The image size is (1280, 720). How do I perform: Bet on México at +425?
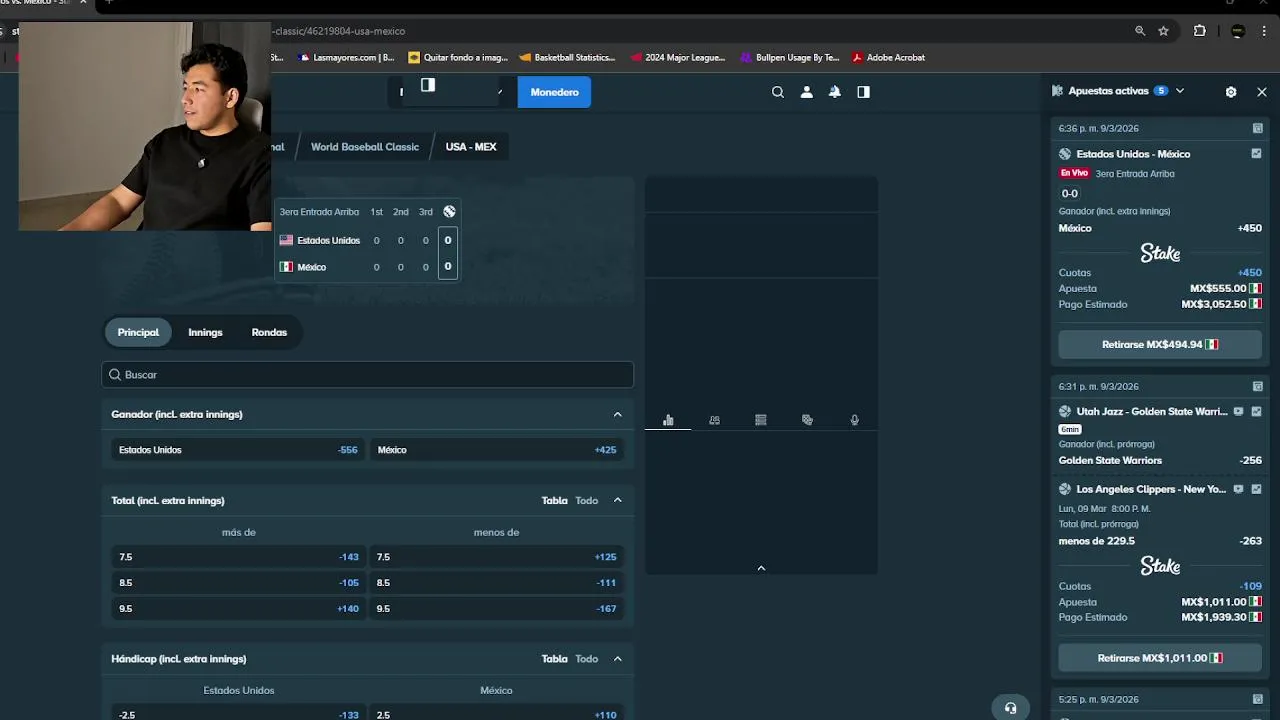tap(497, 450)
